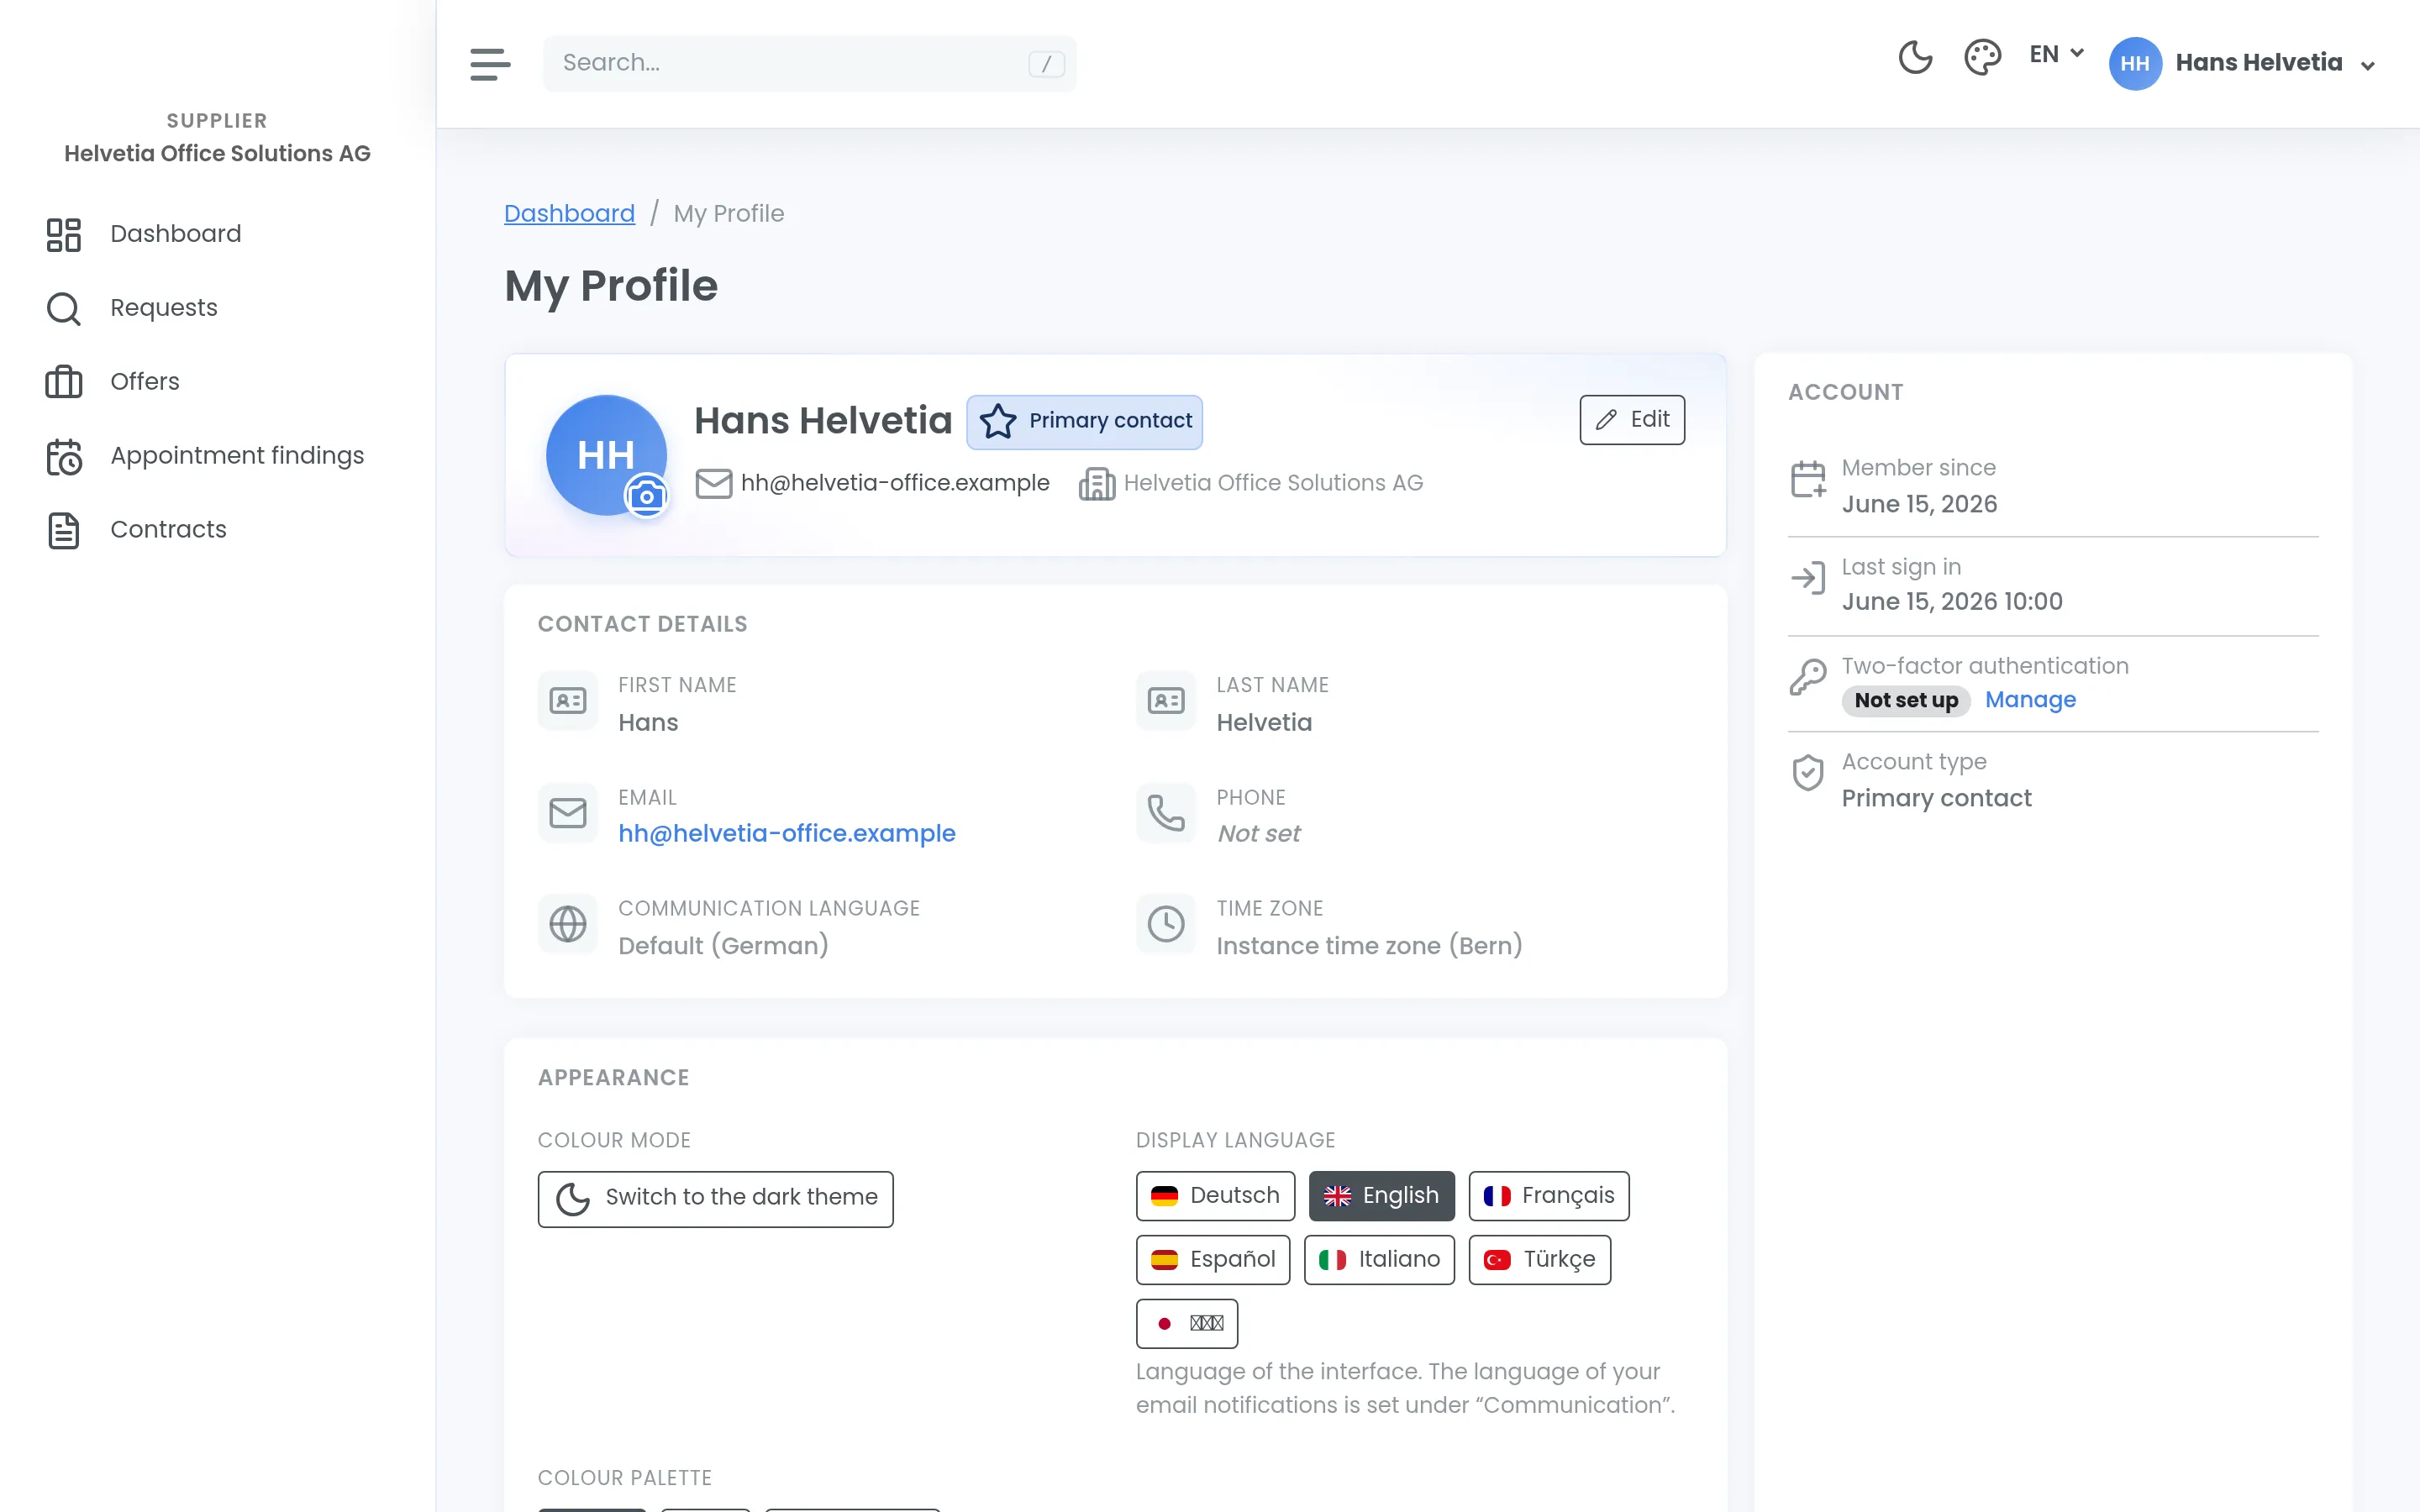Click the Edit profile button
Viewport: 2420px width, 1512px height.
pos(1632,420)
